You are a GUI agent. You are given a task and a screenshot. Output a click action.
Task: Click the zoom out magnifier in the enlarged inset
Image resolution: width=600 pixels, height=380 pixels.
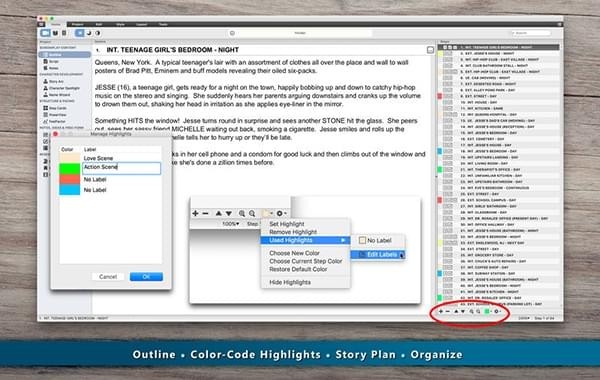coord(252,213)
